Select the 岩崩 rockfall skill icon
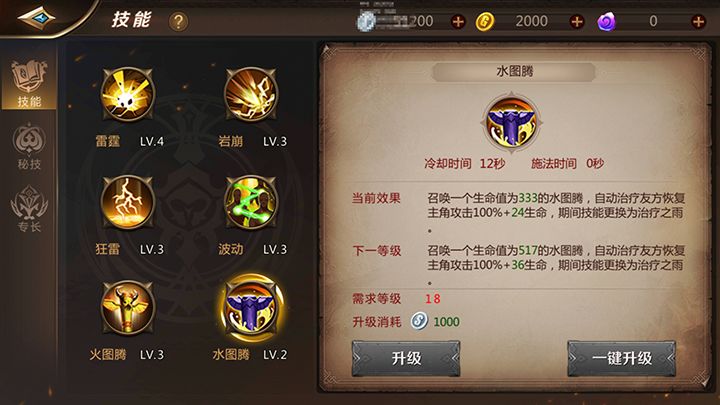 click(251, 94)
